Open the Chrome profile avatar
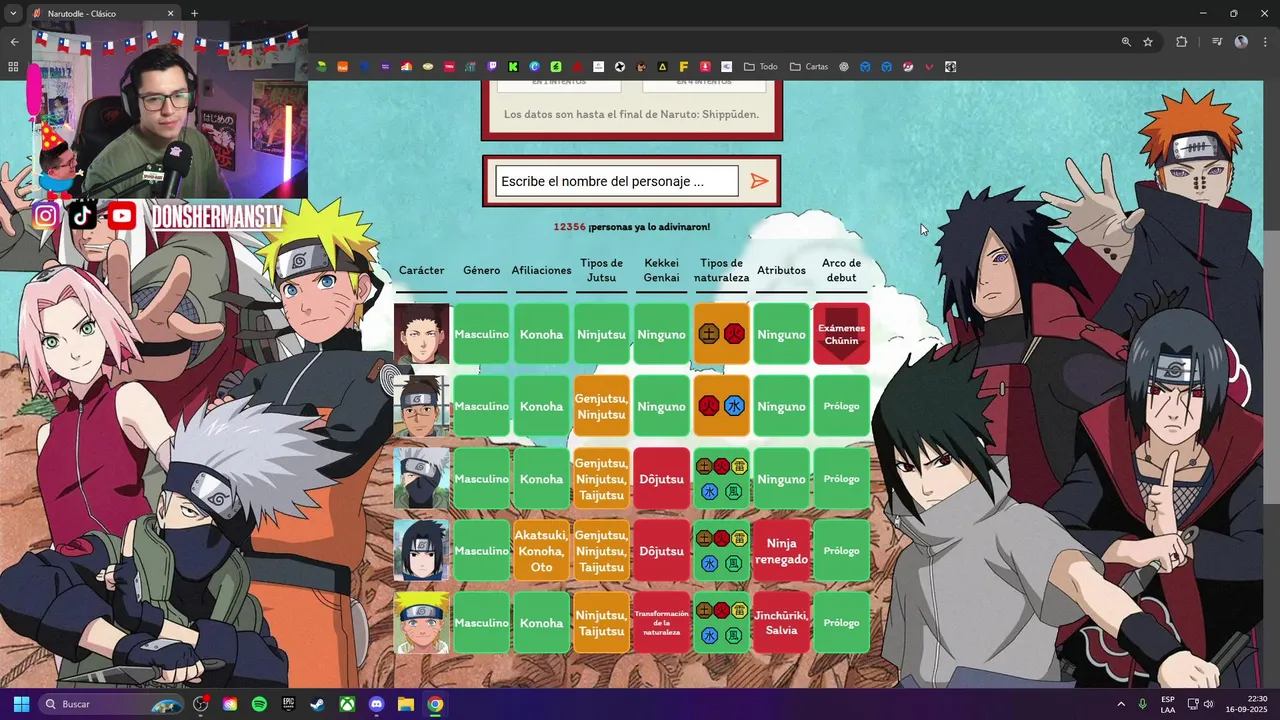 [x=1241, y=42]
